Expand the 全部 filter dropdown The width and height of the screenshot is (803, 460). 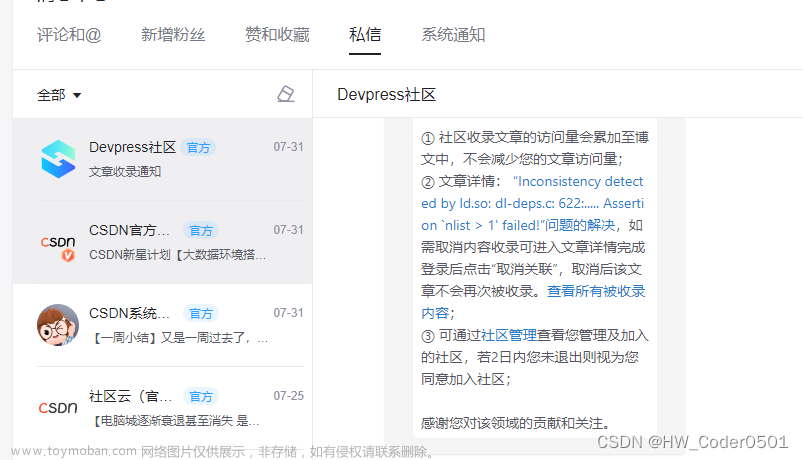point(59,95)
